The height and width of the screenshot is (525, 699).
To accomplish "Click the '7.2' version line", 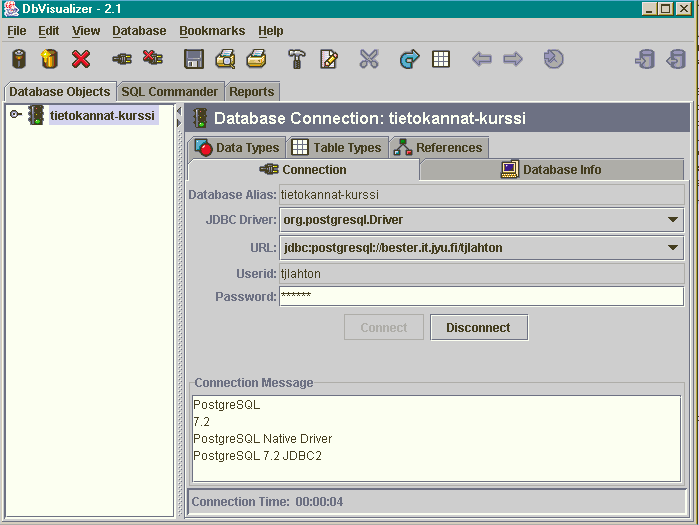I will 201,422.
